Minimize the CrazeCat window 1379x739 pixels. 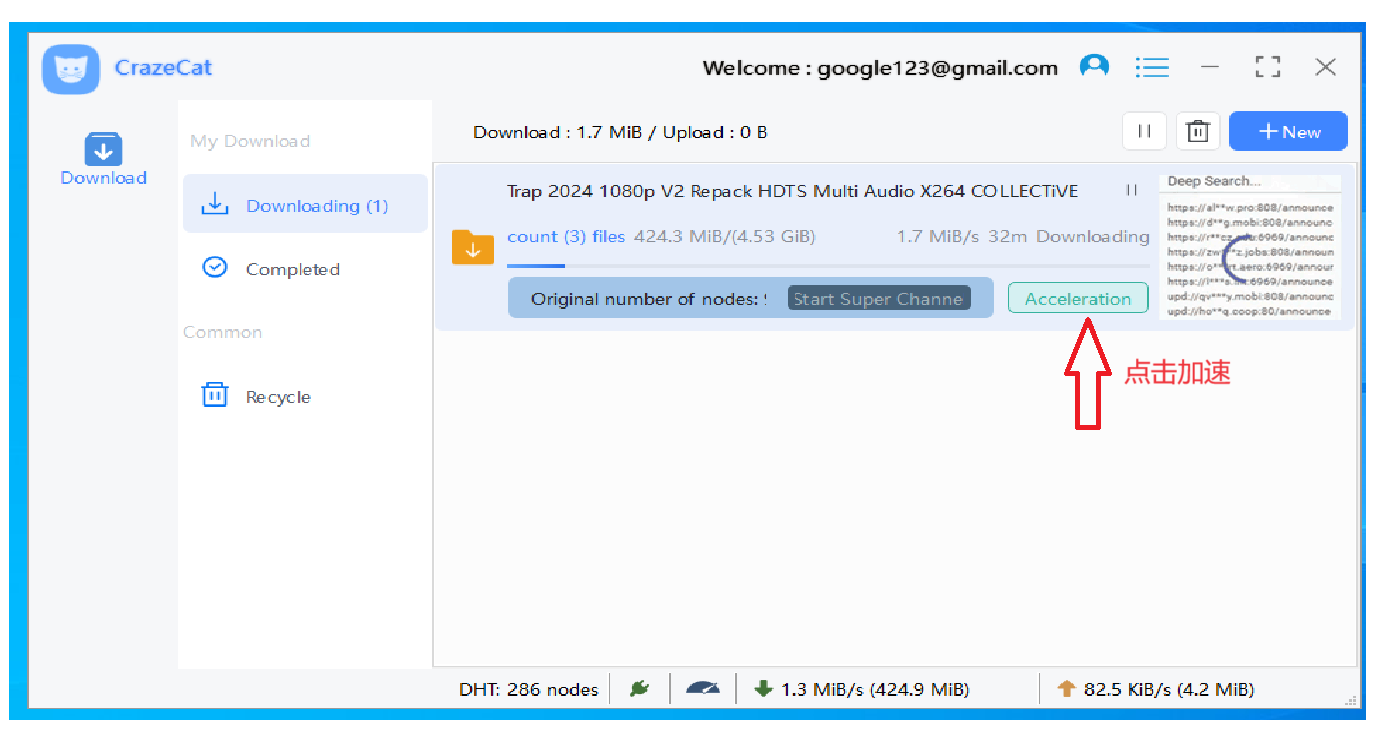1210,67
